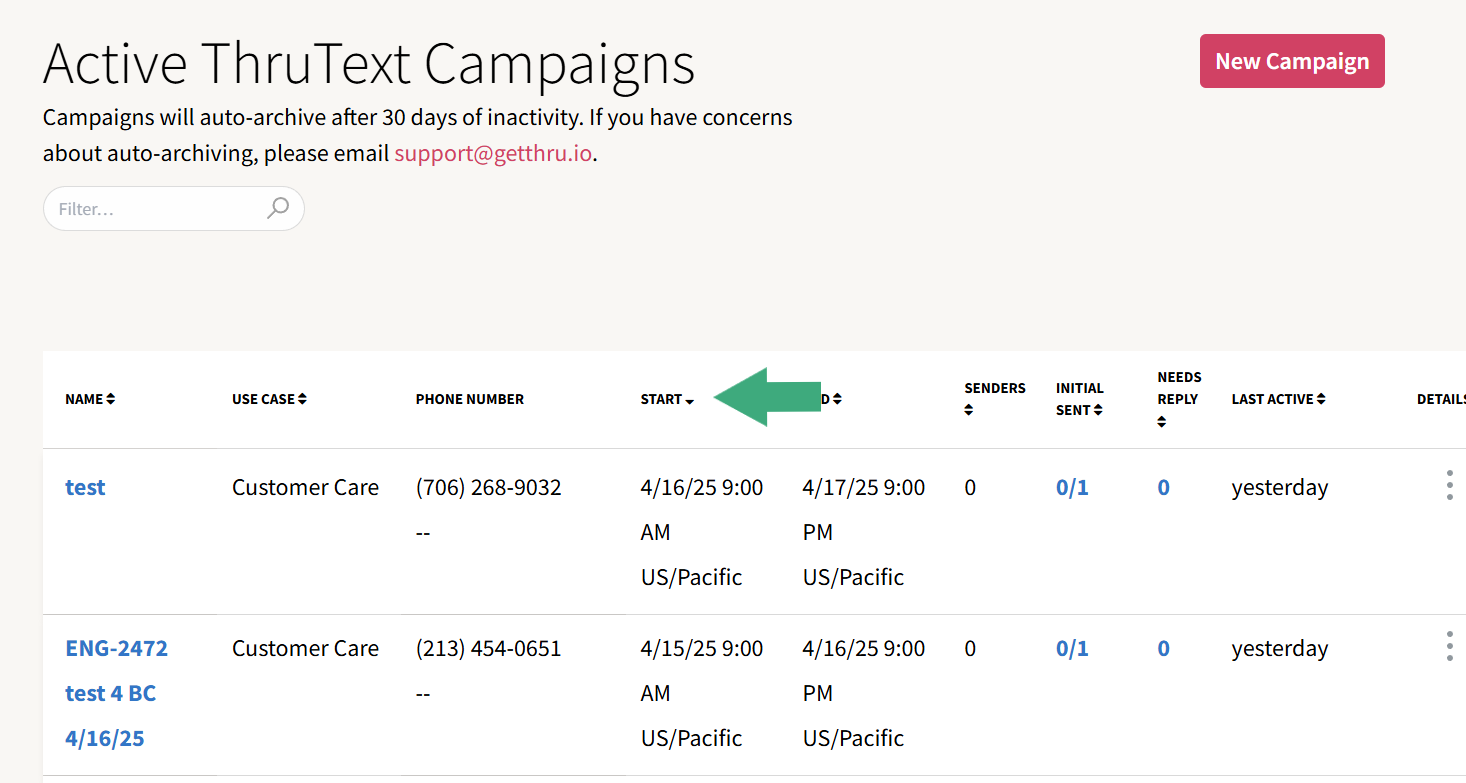The image size is (1466, 783).
Task: Select phone number (213) 454-0651
Action: click(x=489, y=648)
